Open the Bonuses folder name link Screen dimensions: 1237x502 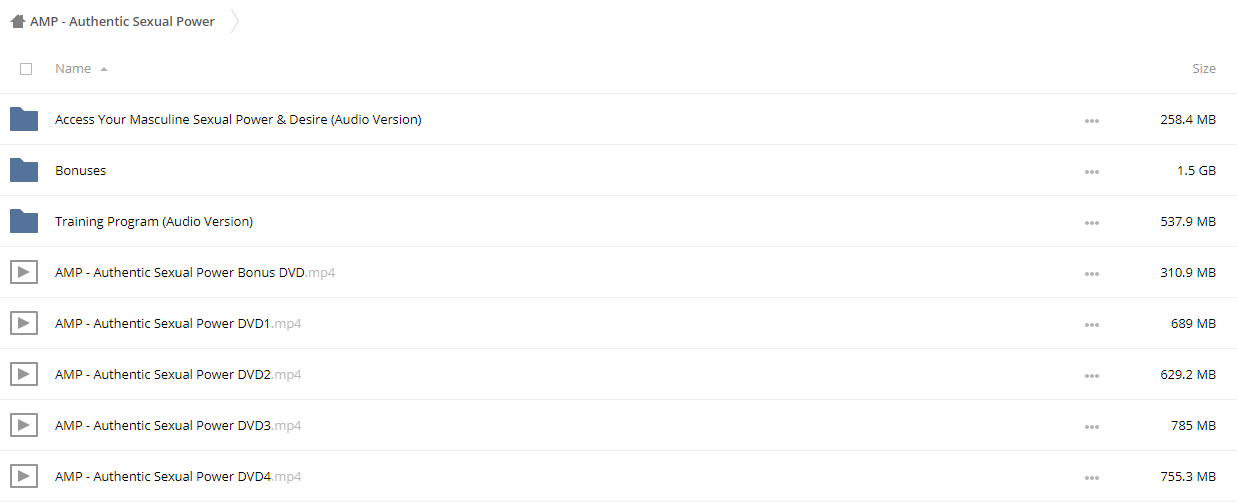(80, 171)
